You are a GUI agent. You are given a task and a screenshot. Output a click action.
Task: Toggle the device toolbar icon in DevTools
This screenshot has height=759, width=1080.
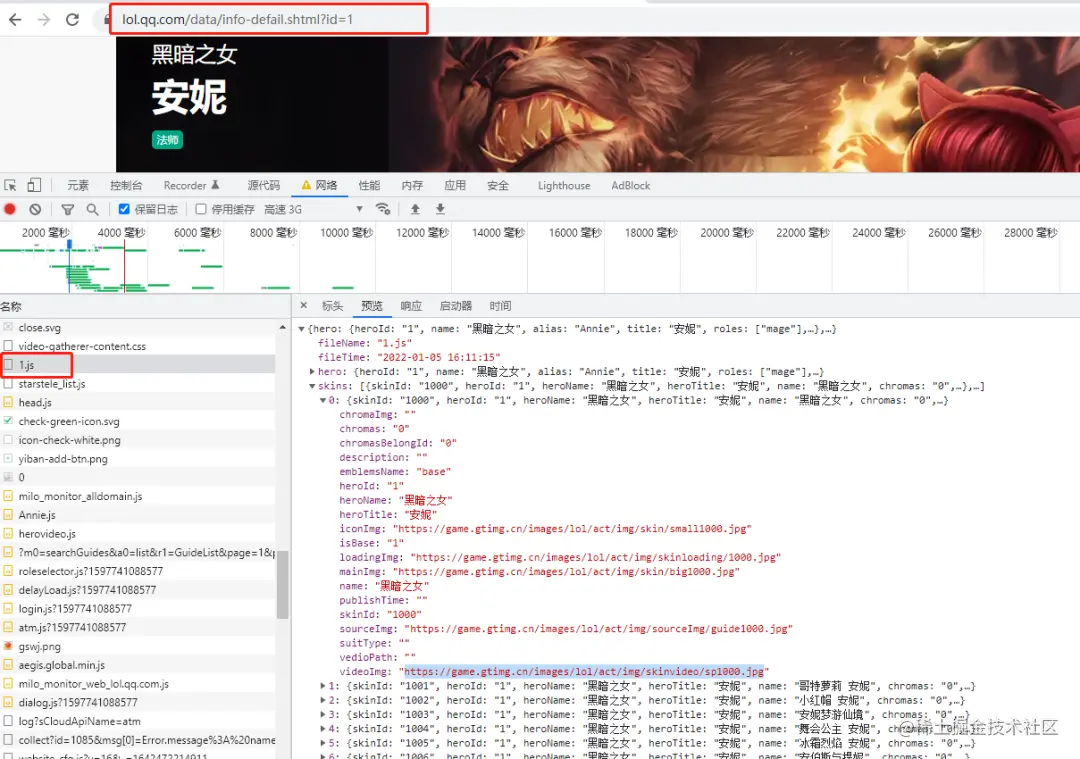point(34,185)
